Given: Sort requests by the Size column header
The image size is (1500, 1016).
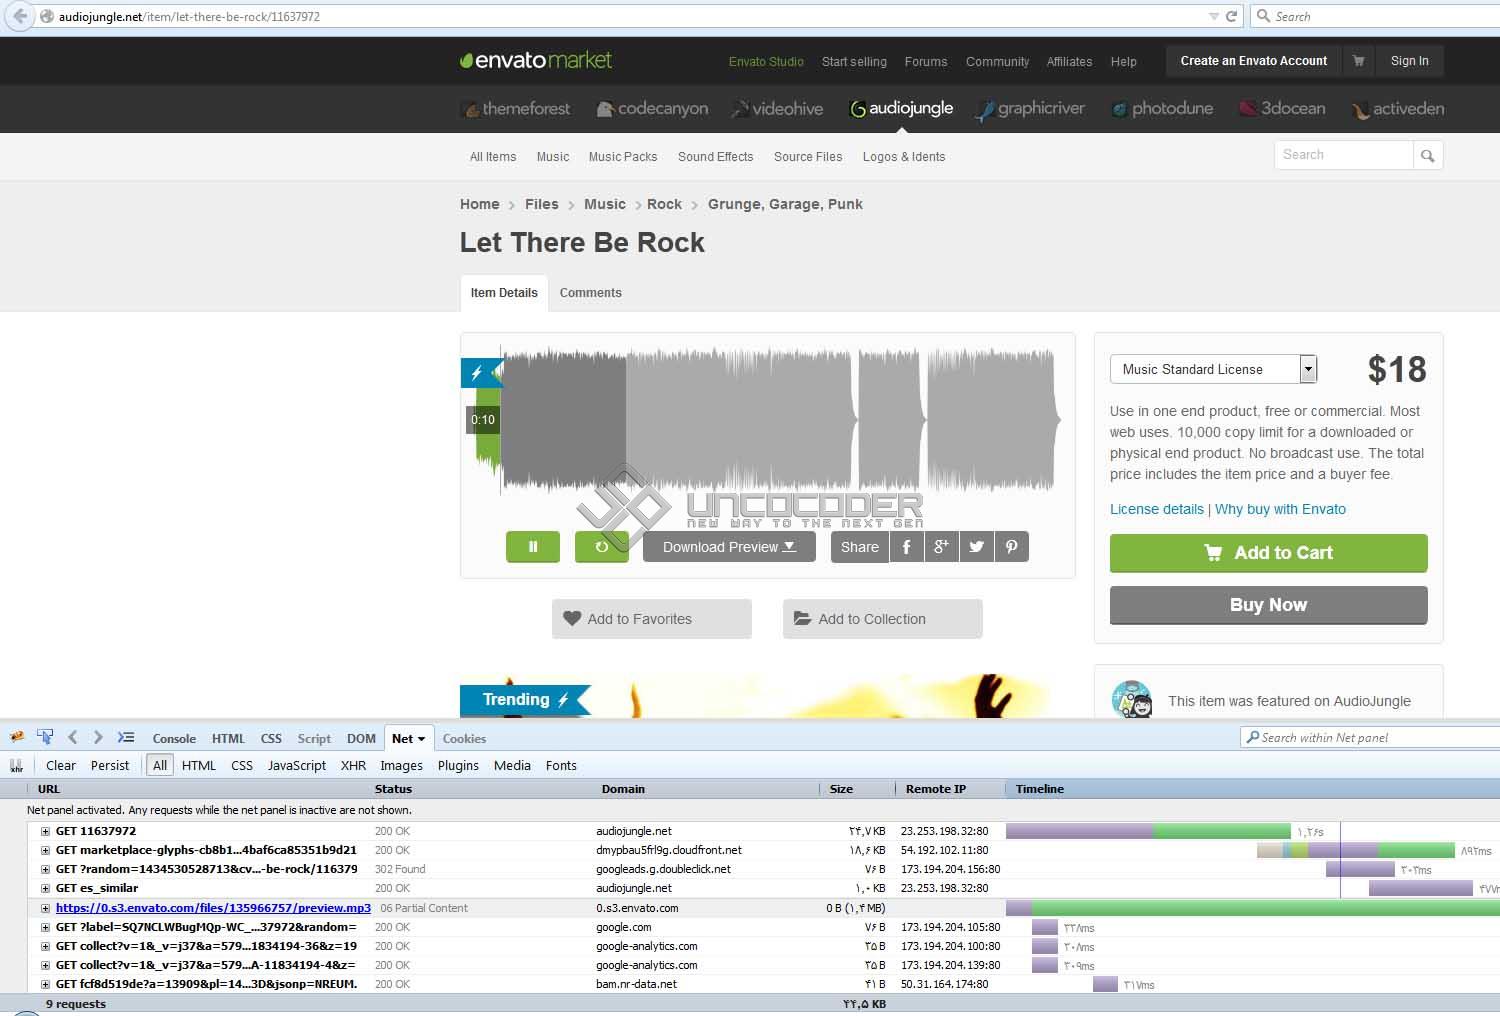Looking at the screenshot, I should tap(856, 789).
